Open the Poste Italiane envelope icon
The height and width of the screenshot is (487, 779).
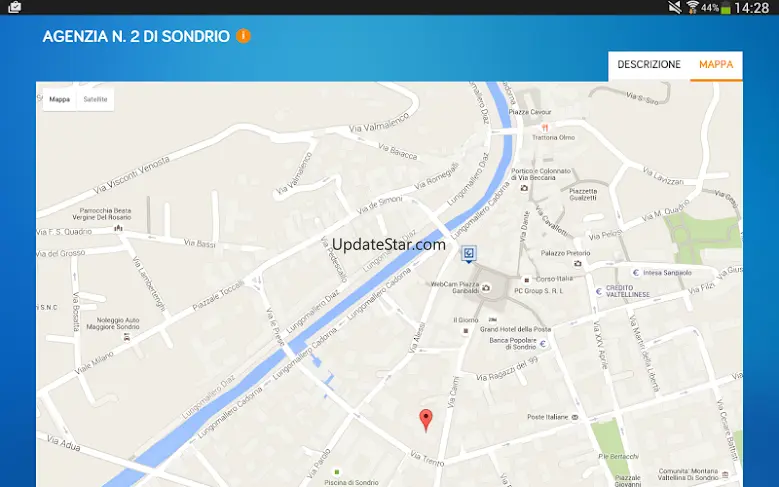575,417
